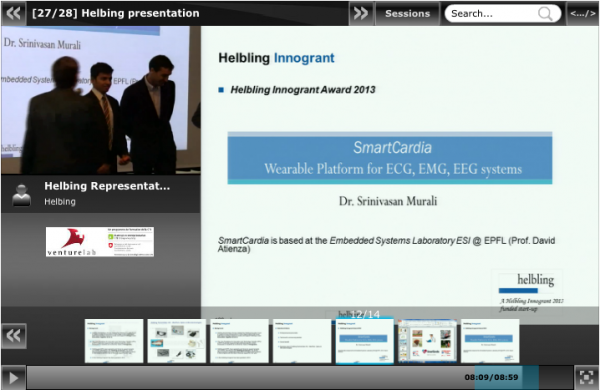Start playback with the play button
Viewport: 600px width, 390px height.
tap(13, 378)
